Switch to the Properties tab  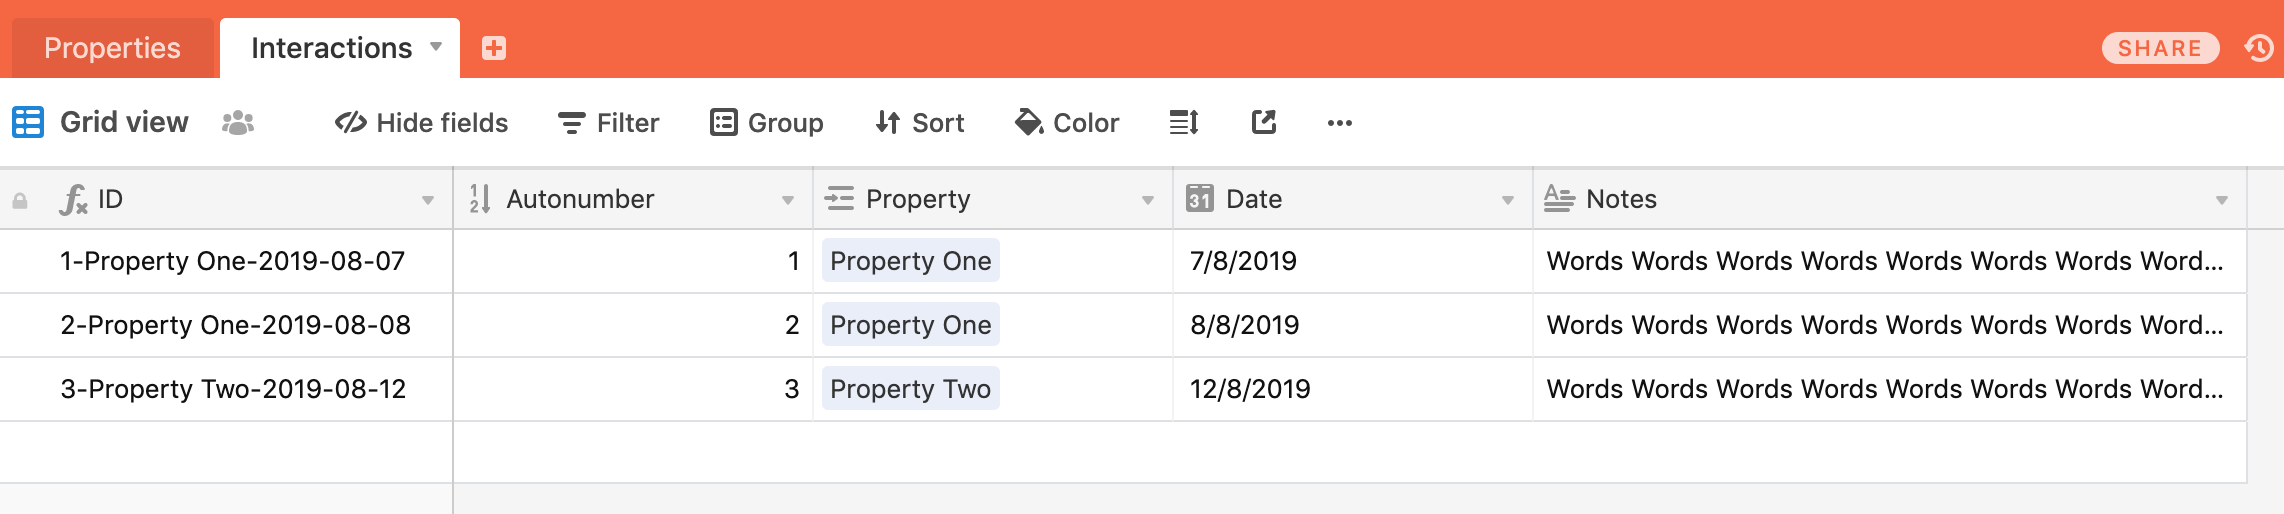click(x=112, y=48)
